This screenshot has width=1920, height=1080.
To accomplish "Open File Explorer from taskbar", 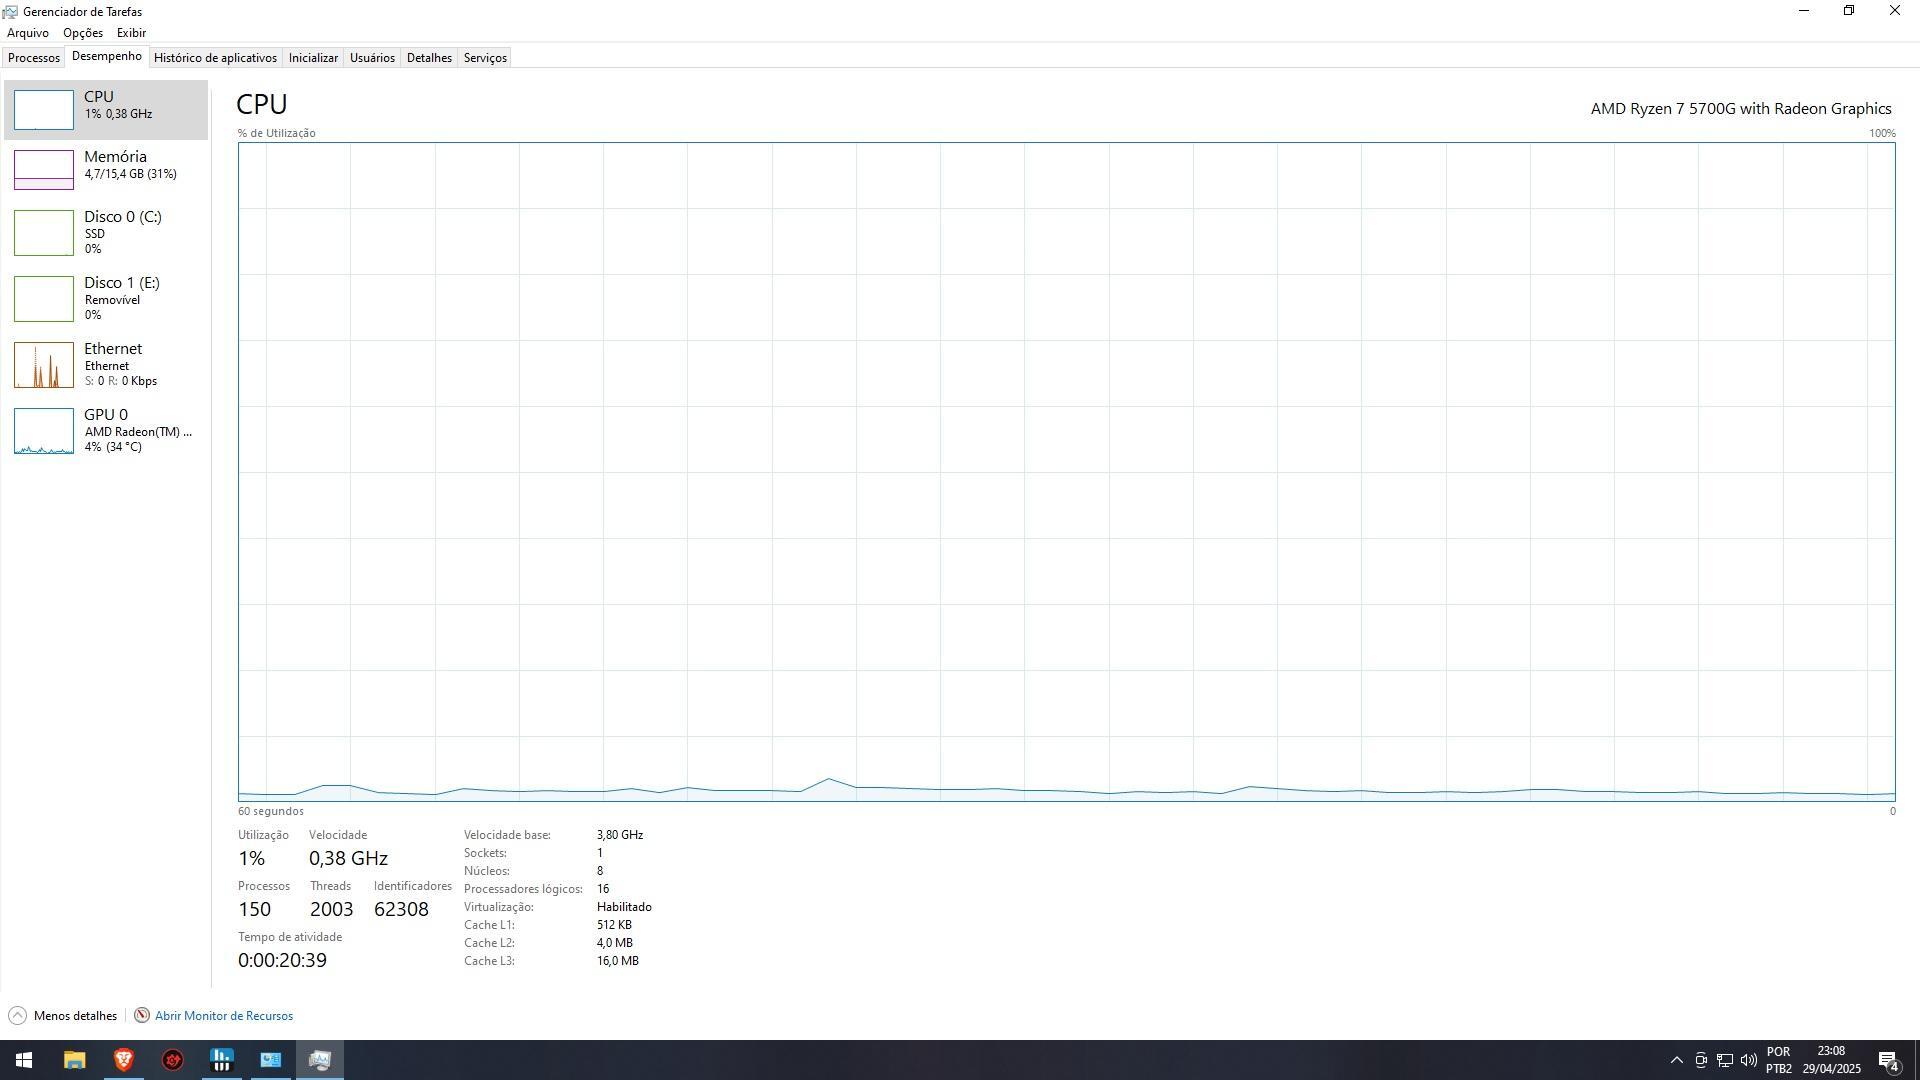I will pyautogui.click(x=74, y=1060).
